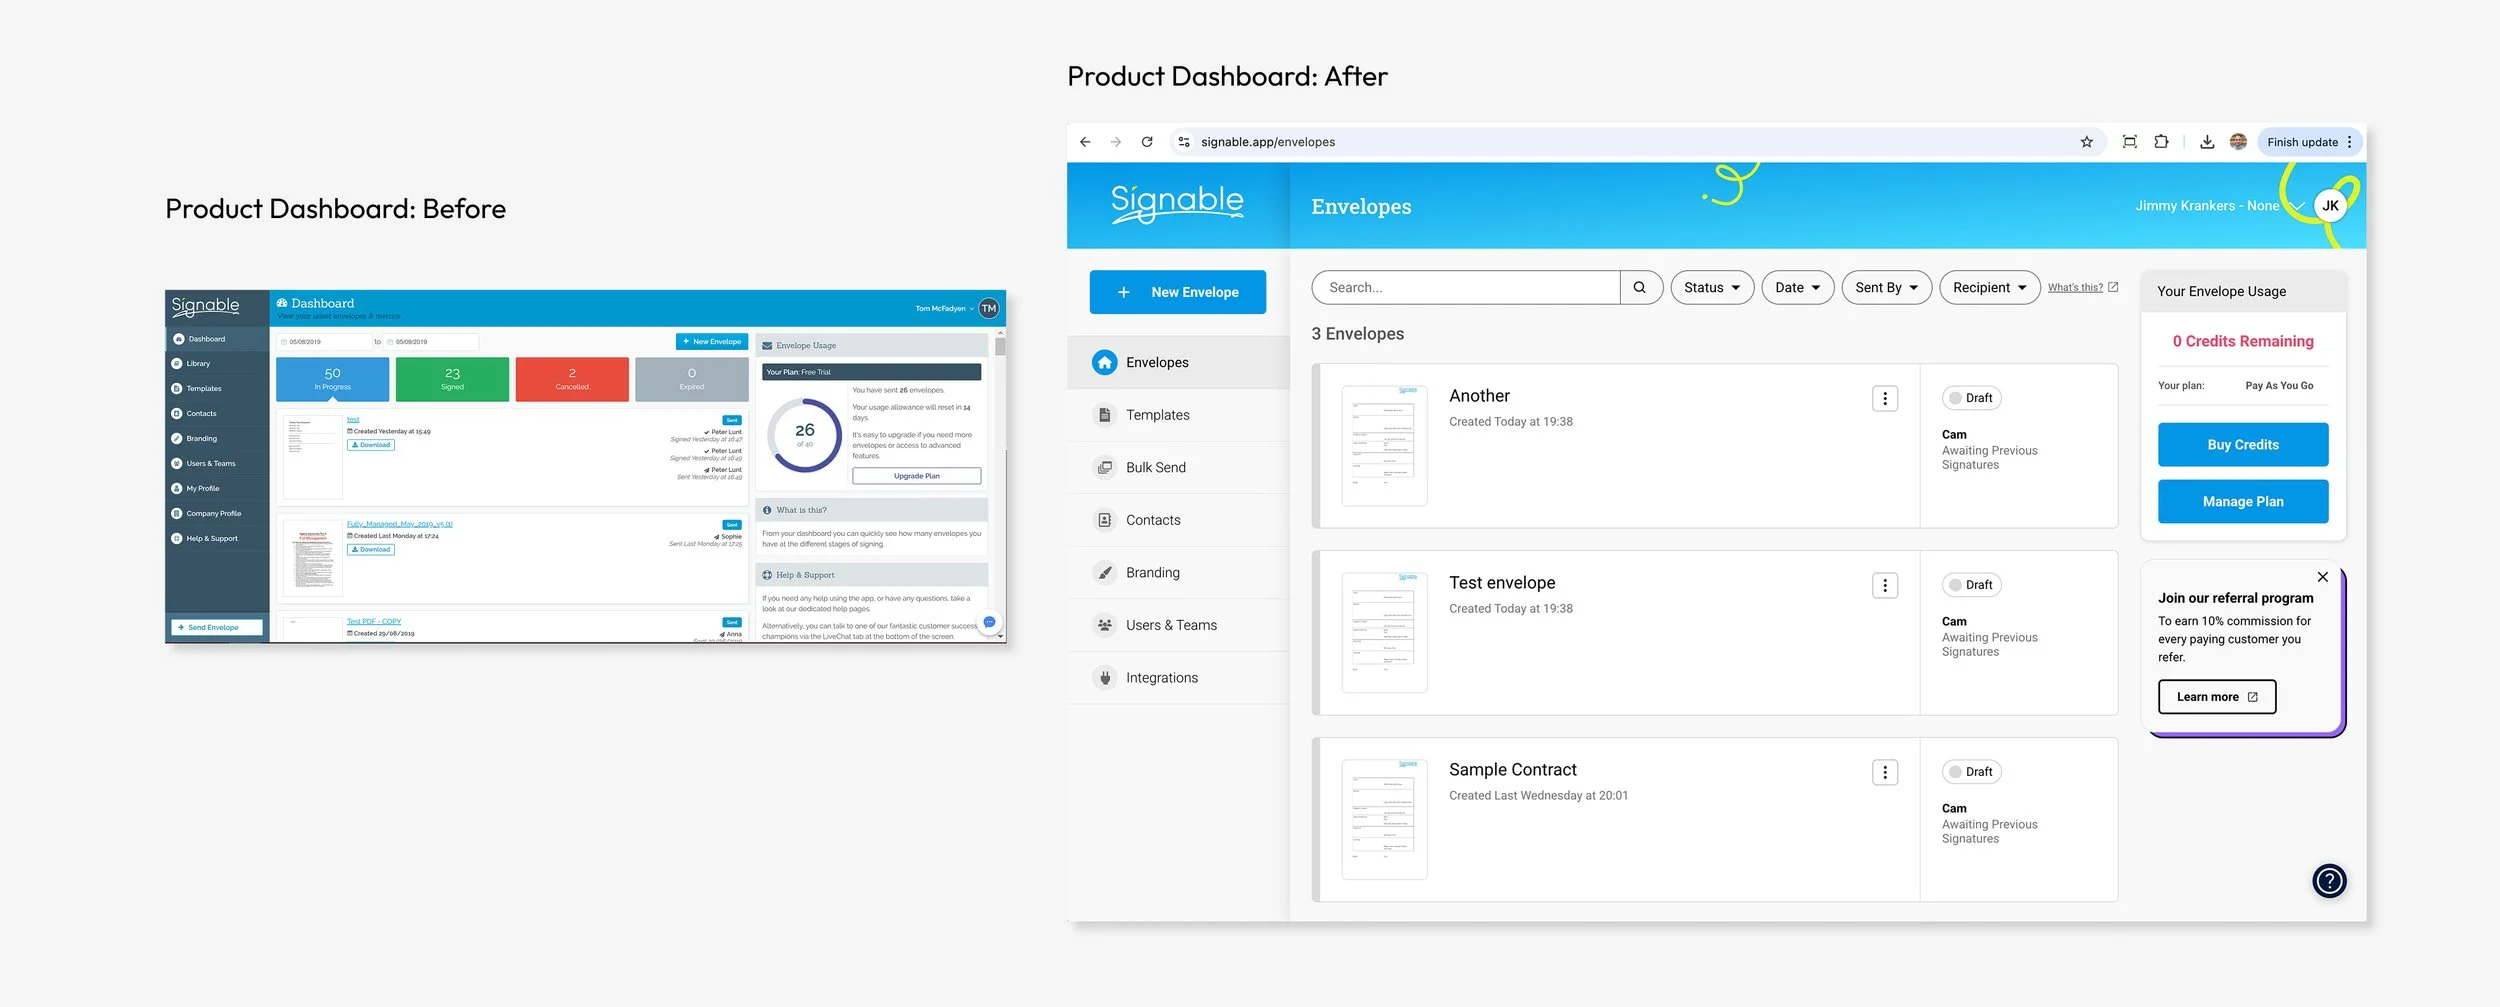Image resolution: width=2500 pixels, height=1007 pixels.
Task: Open three-dot menu for Another envelope
Action: (x=1885, y=399)
